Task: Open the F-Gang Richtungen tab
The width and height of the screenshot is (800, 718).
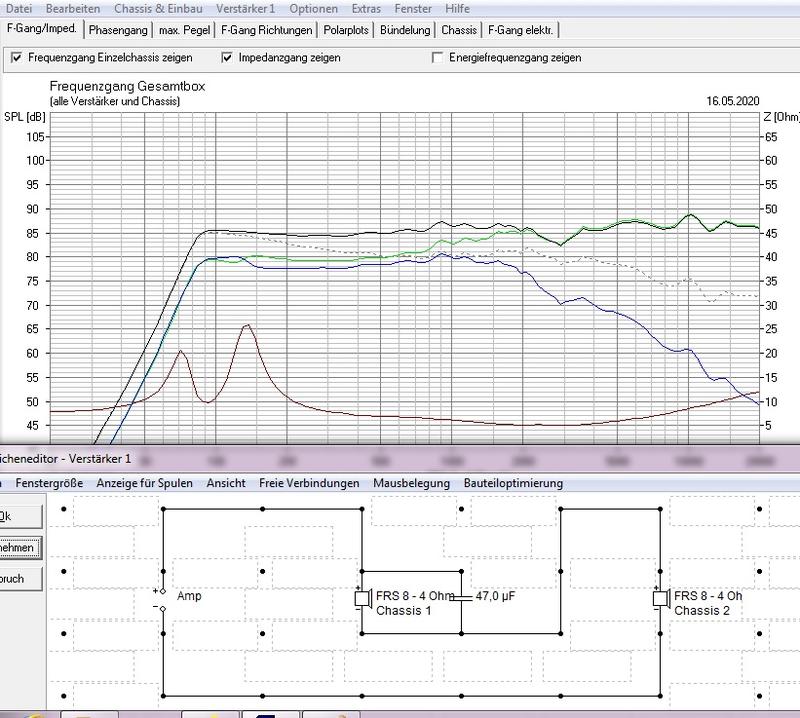Action: 266,30
